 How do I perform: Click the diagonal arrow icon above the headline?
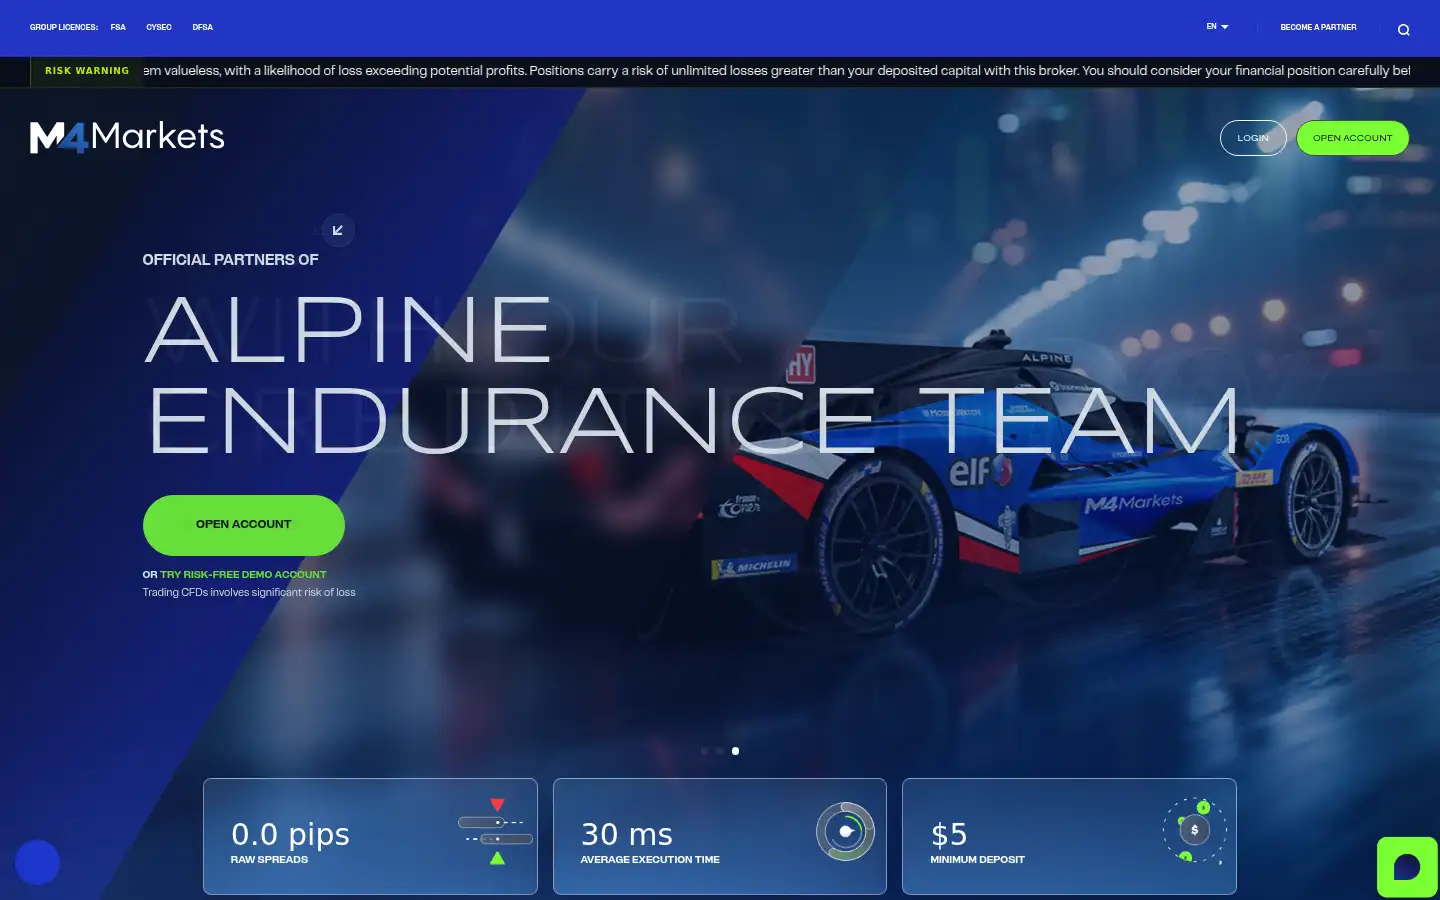(x=338, y=230)
